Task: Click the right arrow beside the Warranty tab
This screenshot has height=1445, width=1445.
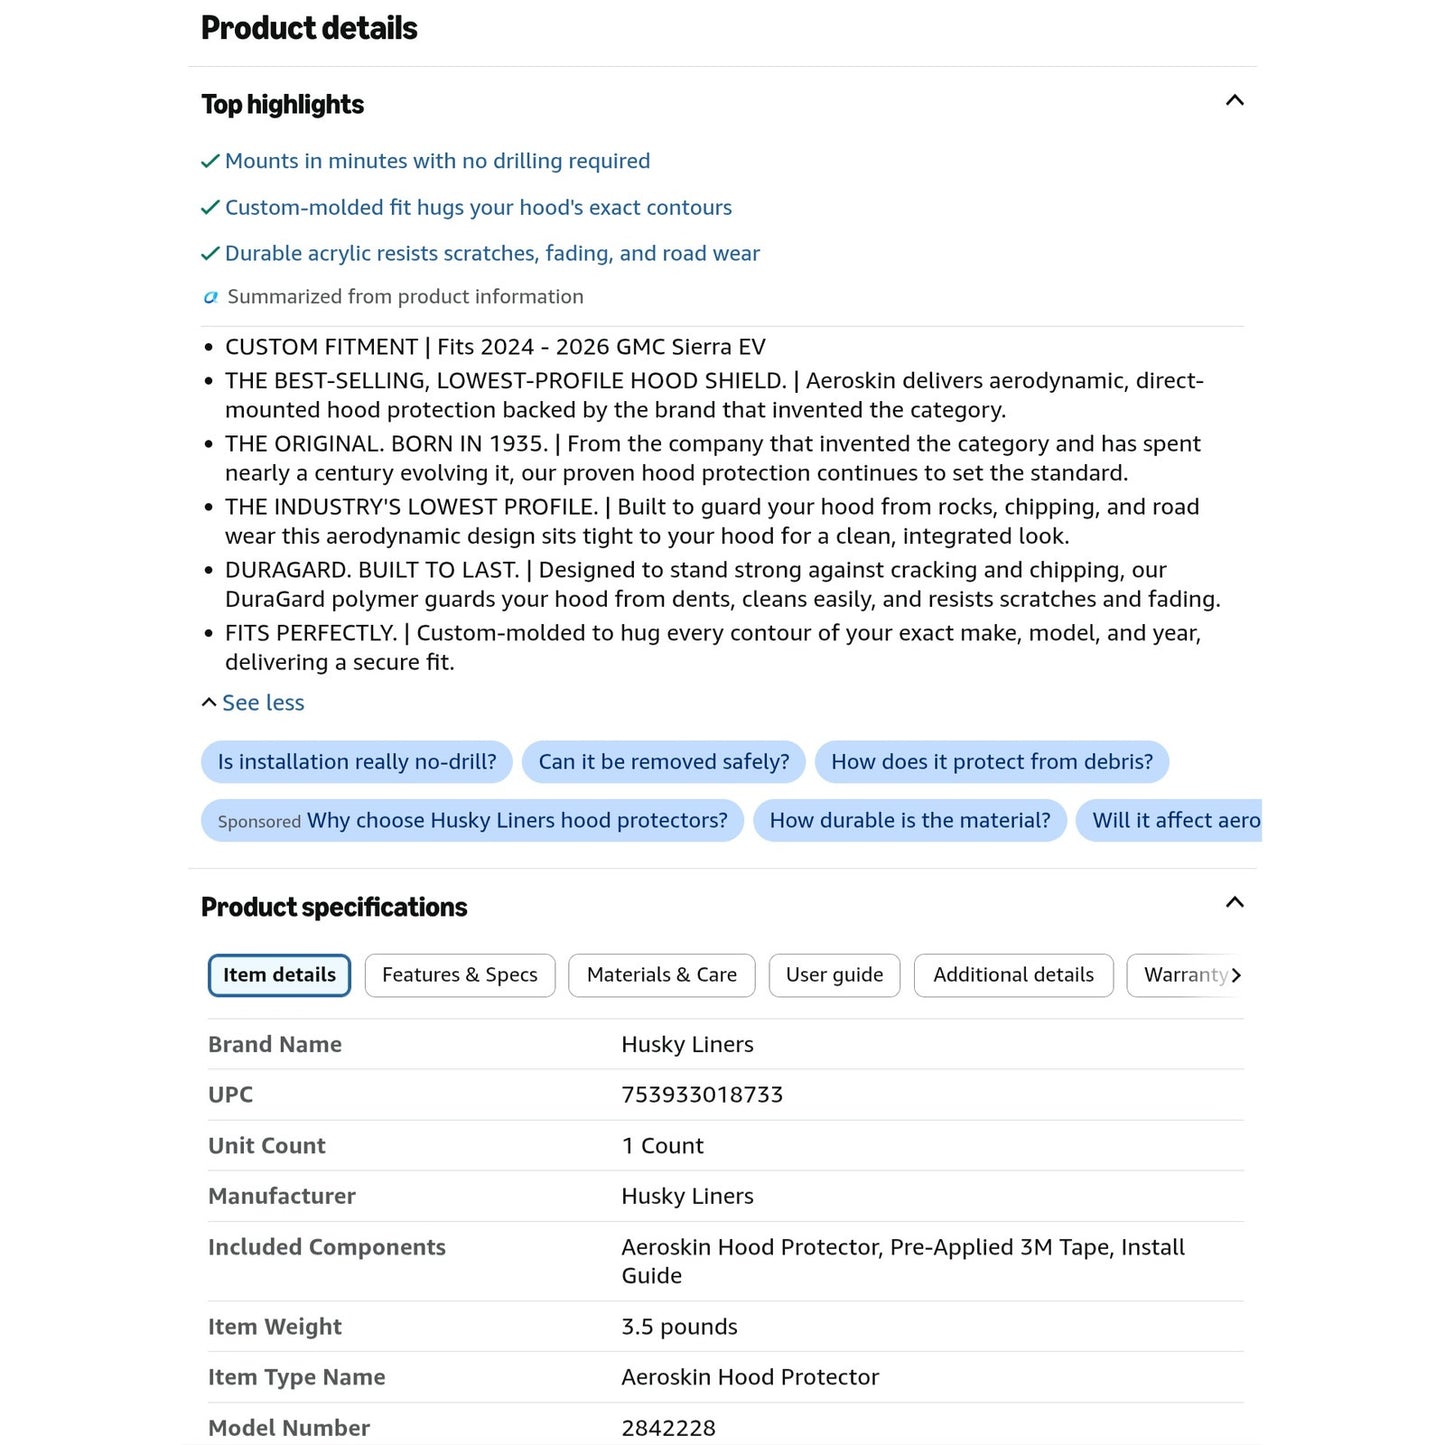Action: pos(1236,975)
